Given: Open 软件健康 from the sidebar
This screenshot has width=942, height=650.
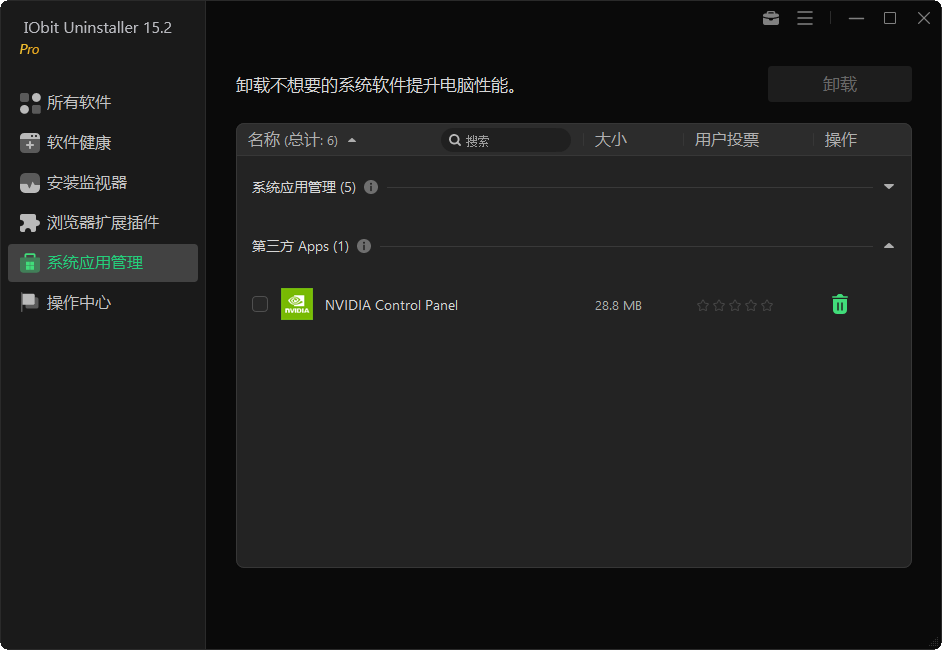Looking at the screenshot, I should [x=30, y=143].
